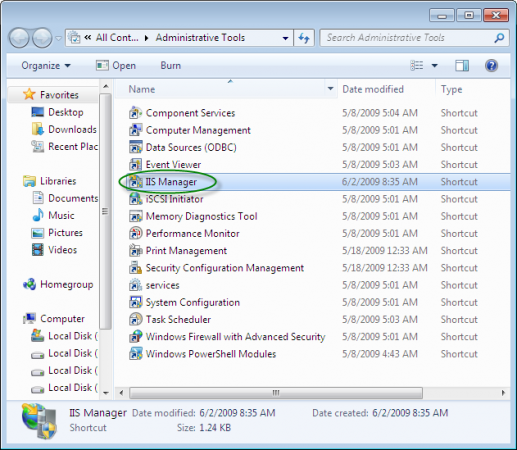Click the horizontal scrollbar right arrow
Image resolution: width=517 pixels, height=450 pixels.
click(503, 393)
